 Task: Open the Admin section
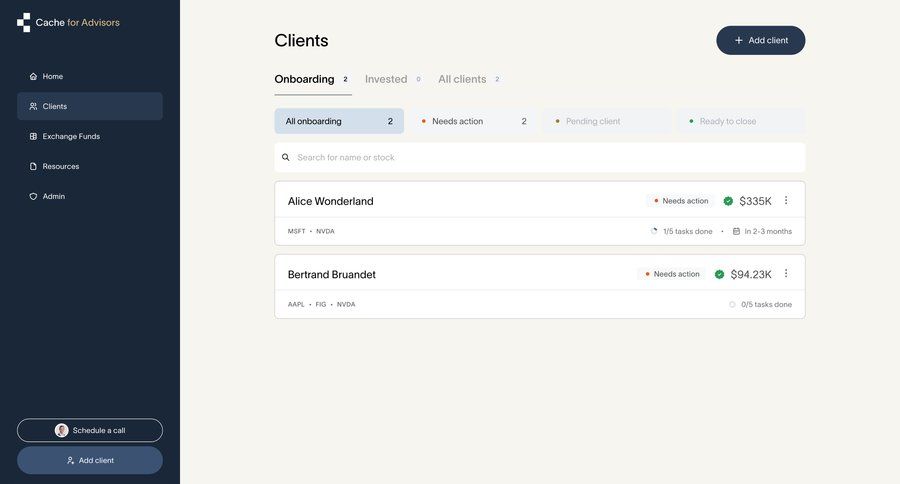pyautogui.click(x=90, y=196)
